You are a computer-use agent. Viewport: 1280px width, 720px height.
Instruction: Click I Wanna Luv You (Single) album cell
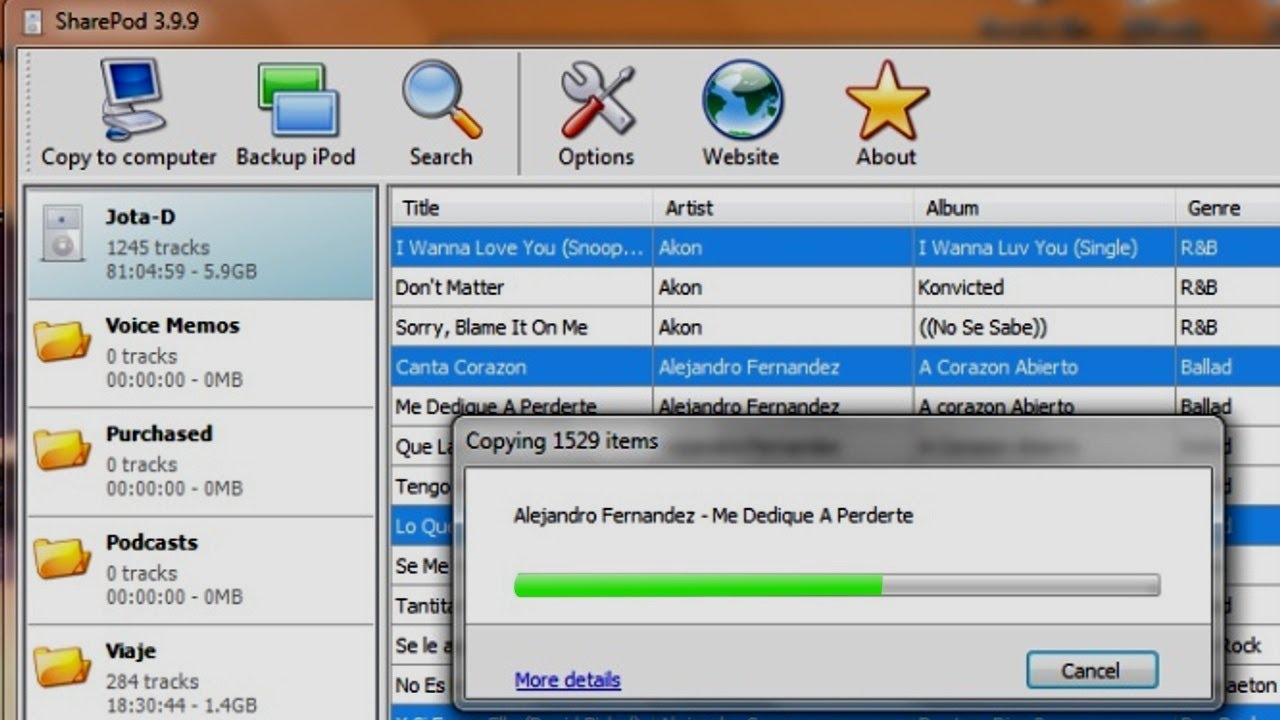pyautogui.click(x=1044, y=248)
